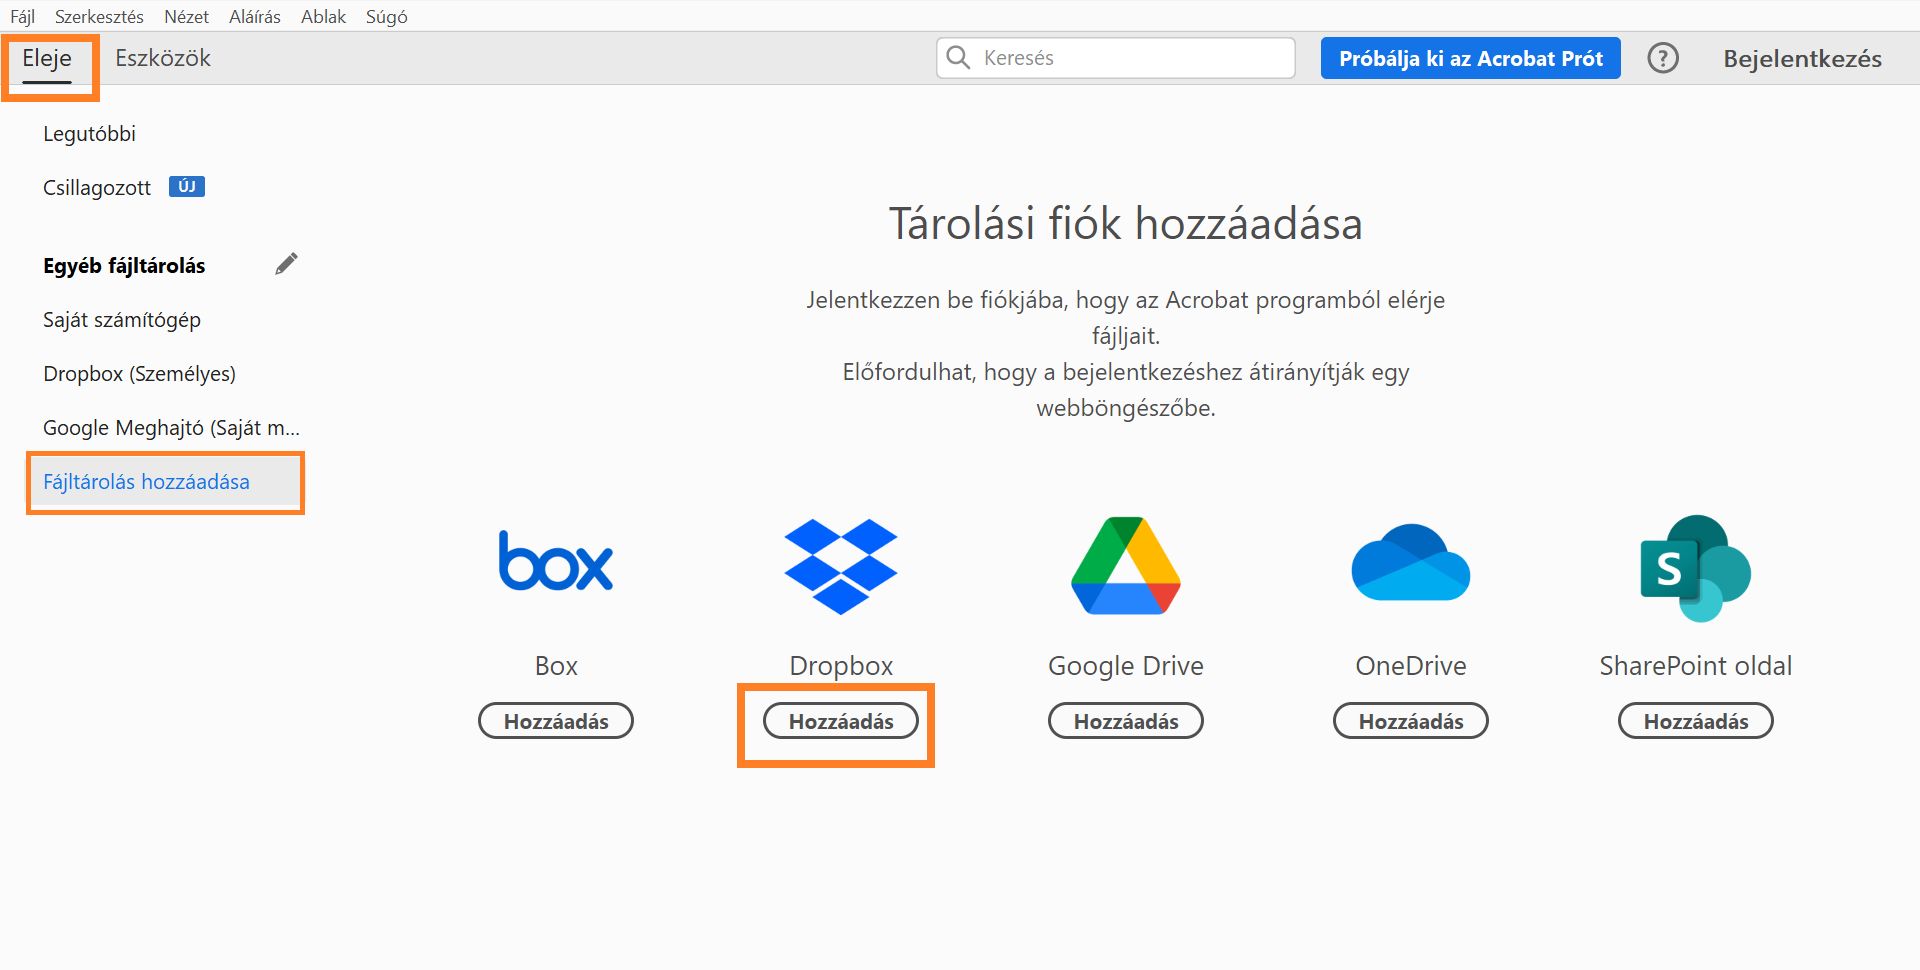Image resolution: width=1920 pixels, height=970 pixels.
Task: Open the help question mark icon
Action: pos(1663,57)
